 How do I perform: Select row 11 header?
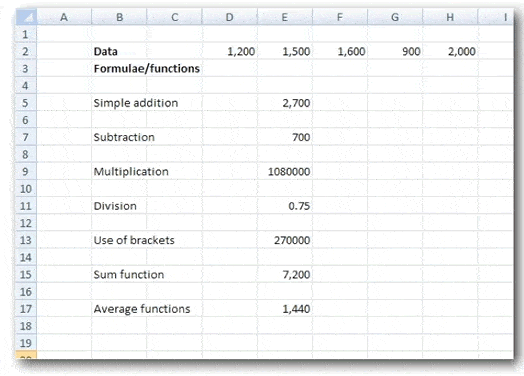pyautogui.click(x=26, y=206)
